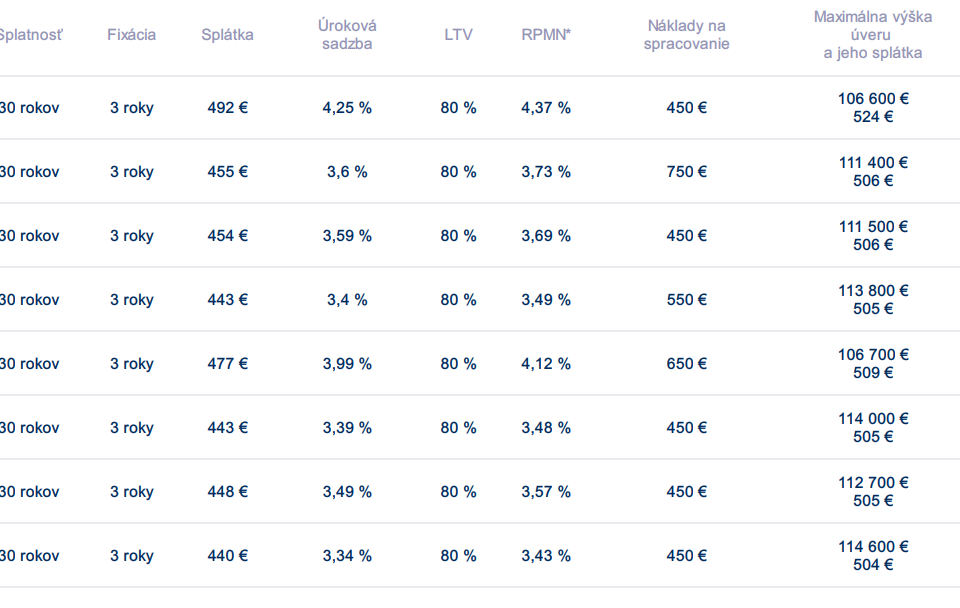Viewport: 960px width, 608px height.
Task: Click the LTV column header
Action: point(458,35)
